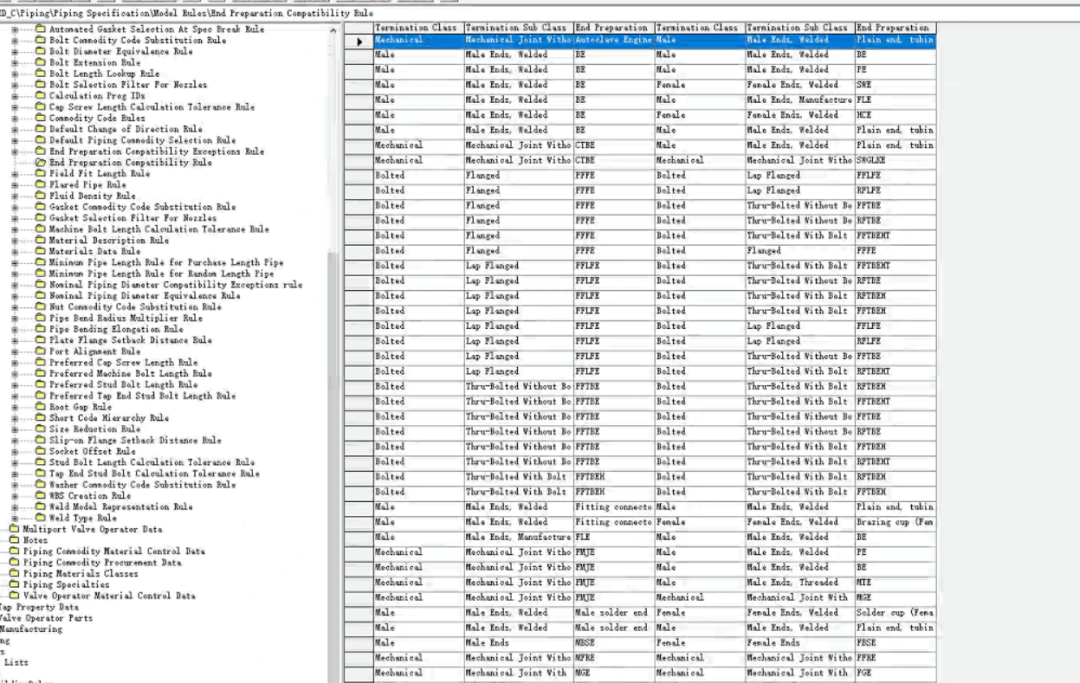Select the FFRE end preparation cell
This screenshot has width=1080, height=683.
tap(895, 658)
